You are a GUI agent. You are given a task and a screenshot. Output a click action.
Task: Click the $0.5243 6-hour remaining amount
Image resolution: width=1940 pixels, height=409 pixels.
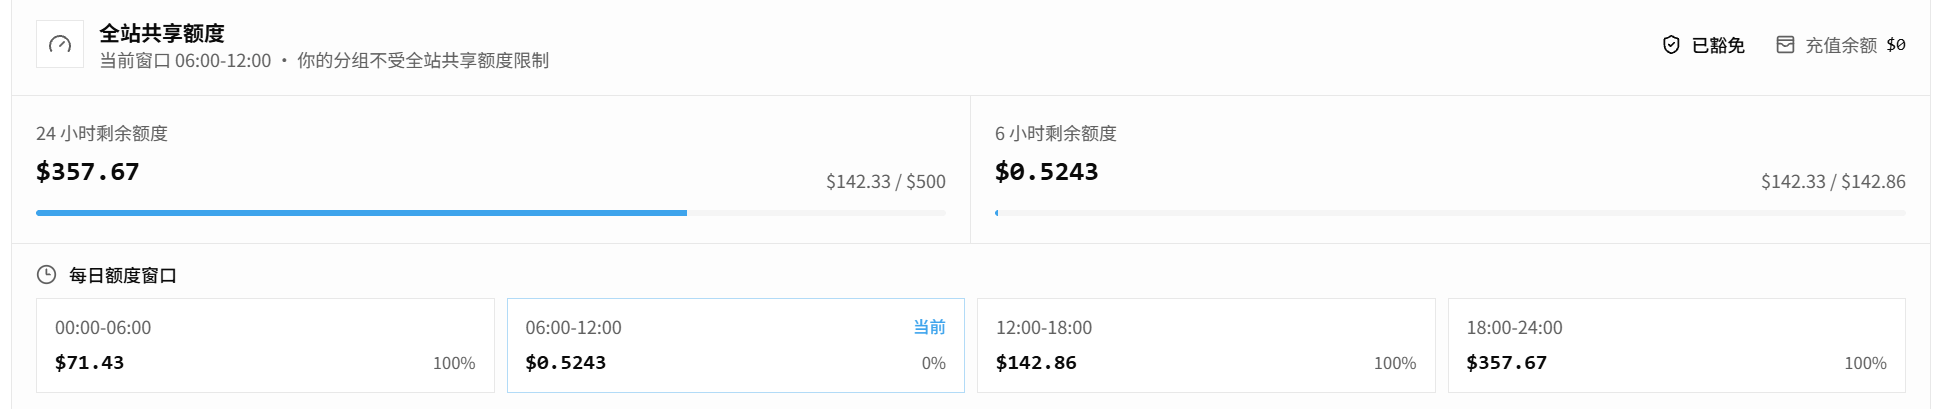[1047, 172]
